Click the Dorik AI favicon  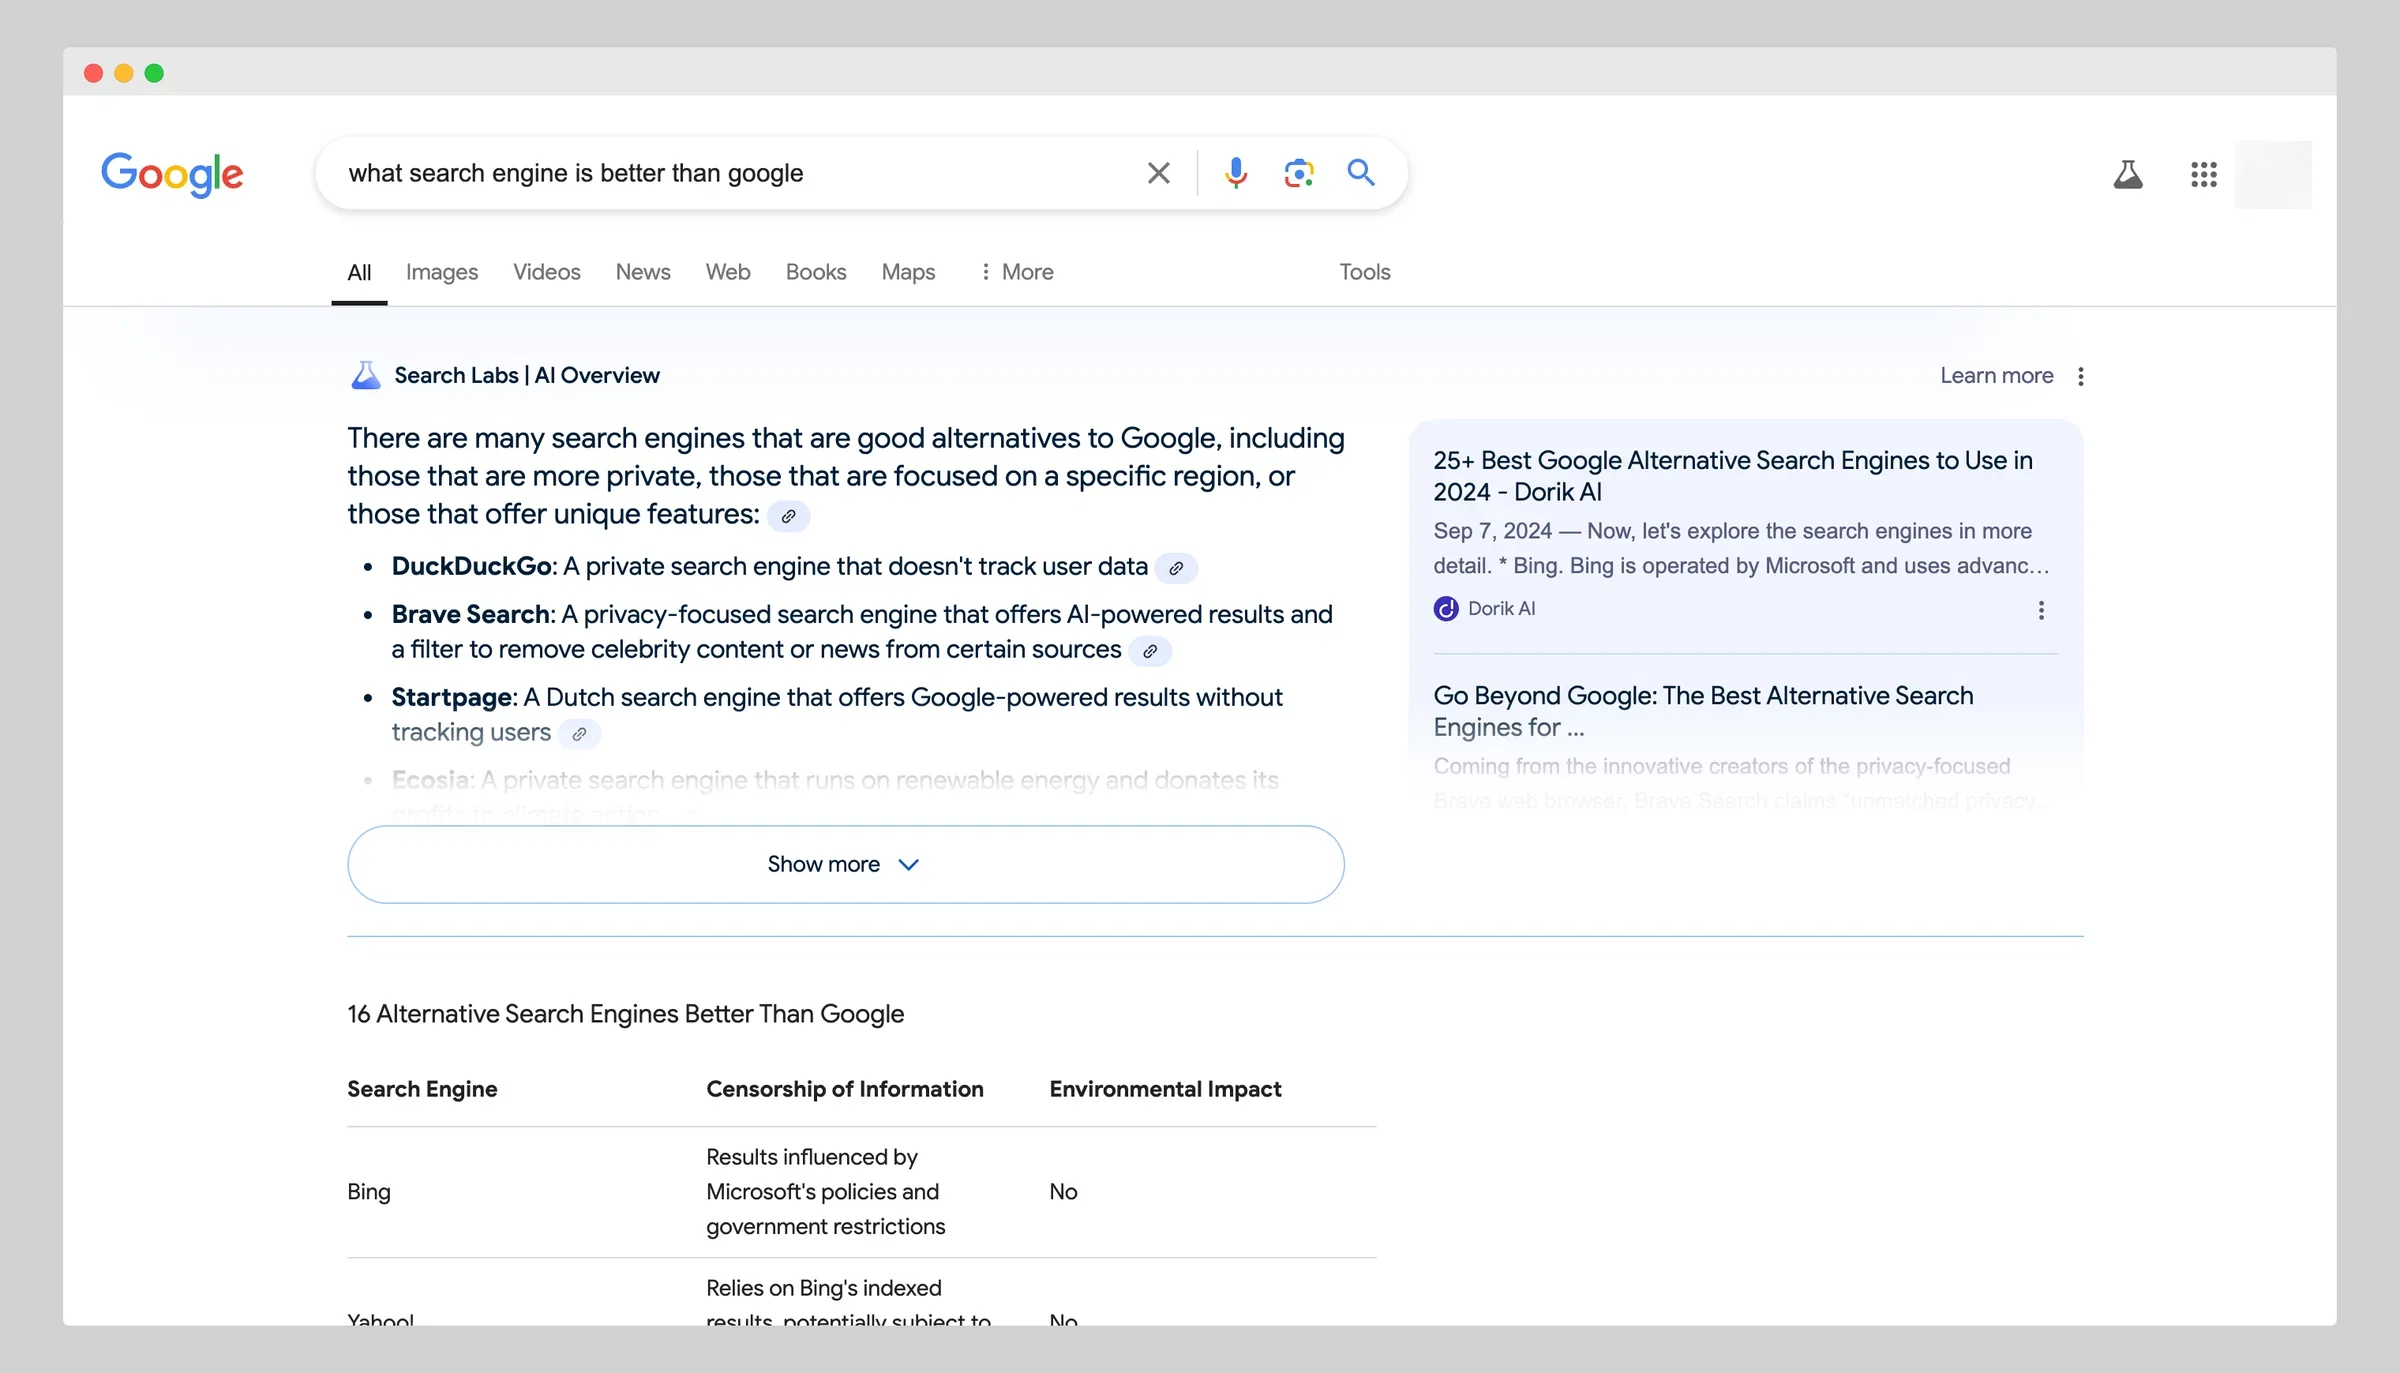click(x=1446, y=609)
